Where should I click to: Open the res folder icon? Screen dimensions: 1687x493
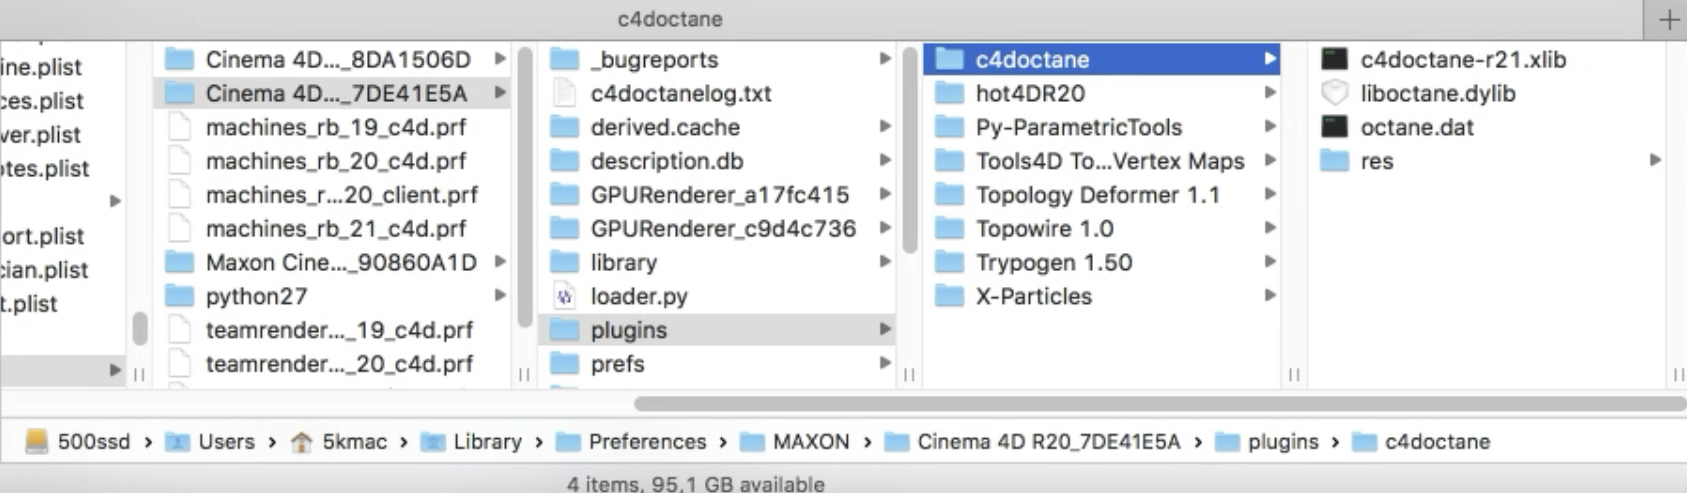[1334, 162]
